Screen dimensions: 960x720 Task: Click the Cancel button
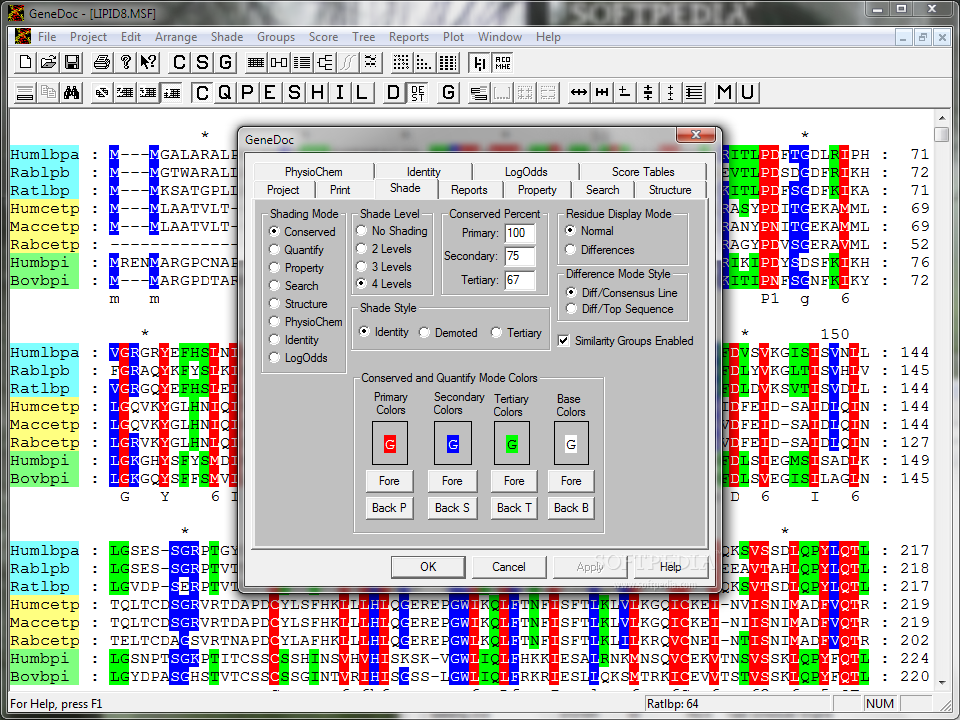click(509, 567)
